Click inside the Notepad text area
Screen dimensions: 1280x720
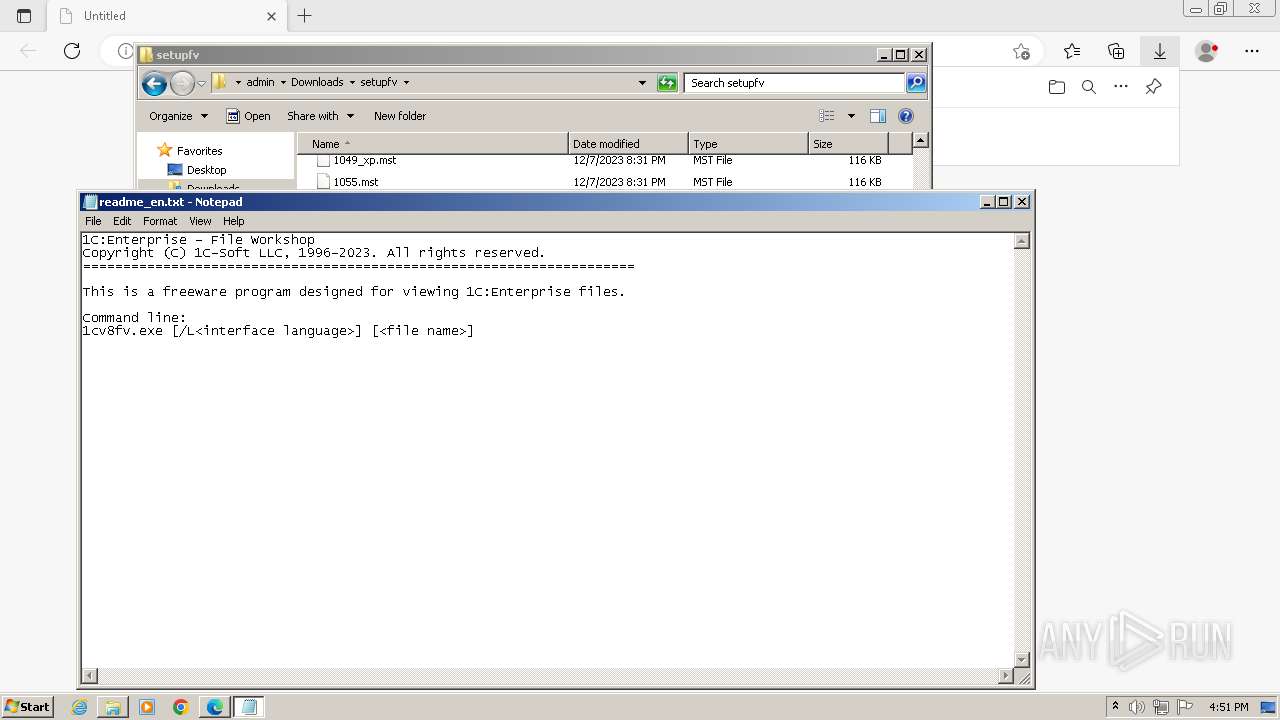(x=548, y=450)
